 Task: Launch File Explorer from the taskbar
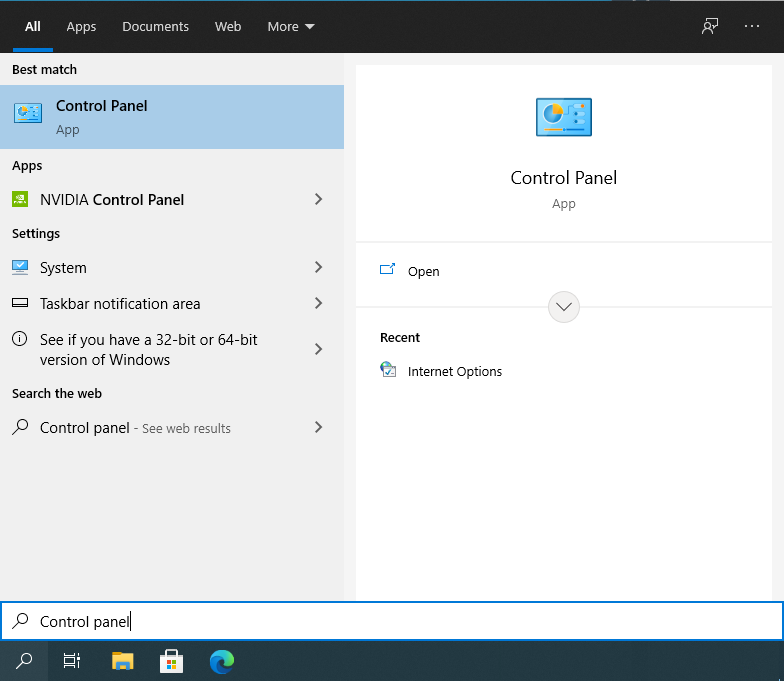[x=122, y=661]
